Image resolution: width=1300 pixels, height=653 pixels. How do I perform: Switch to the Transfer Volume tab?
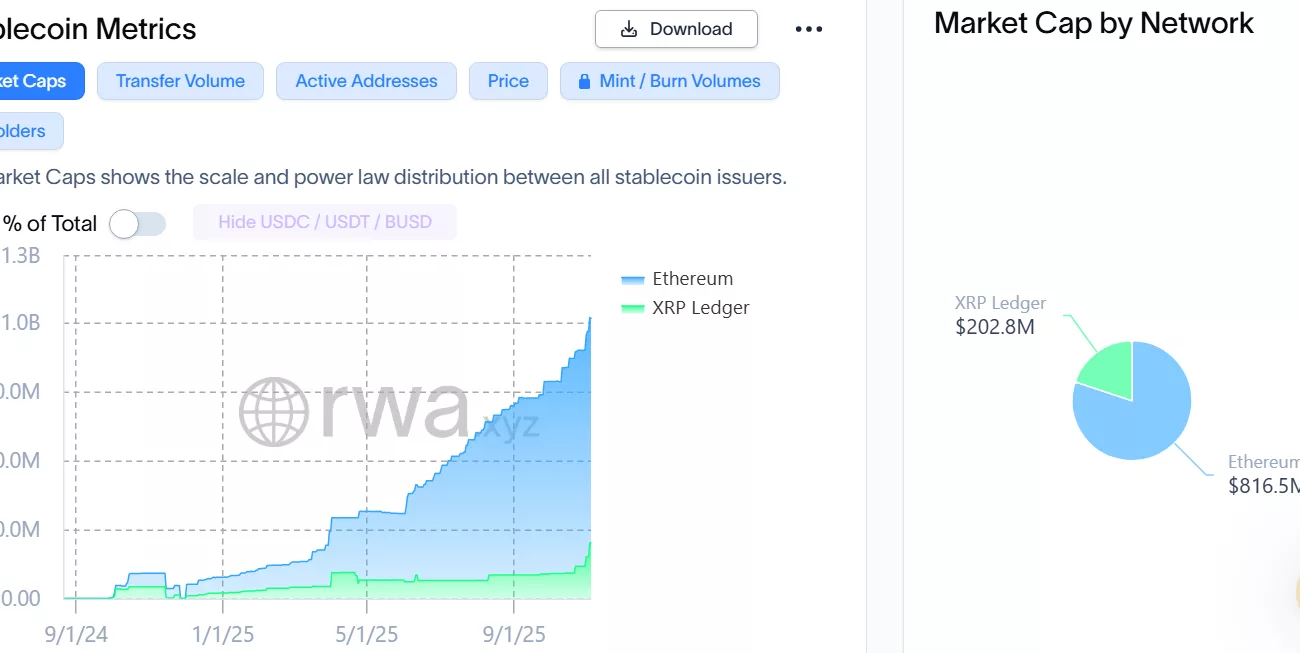(x=180, y=81)
